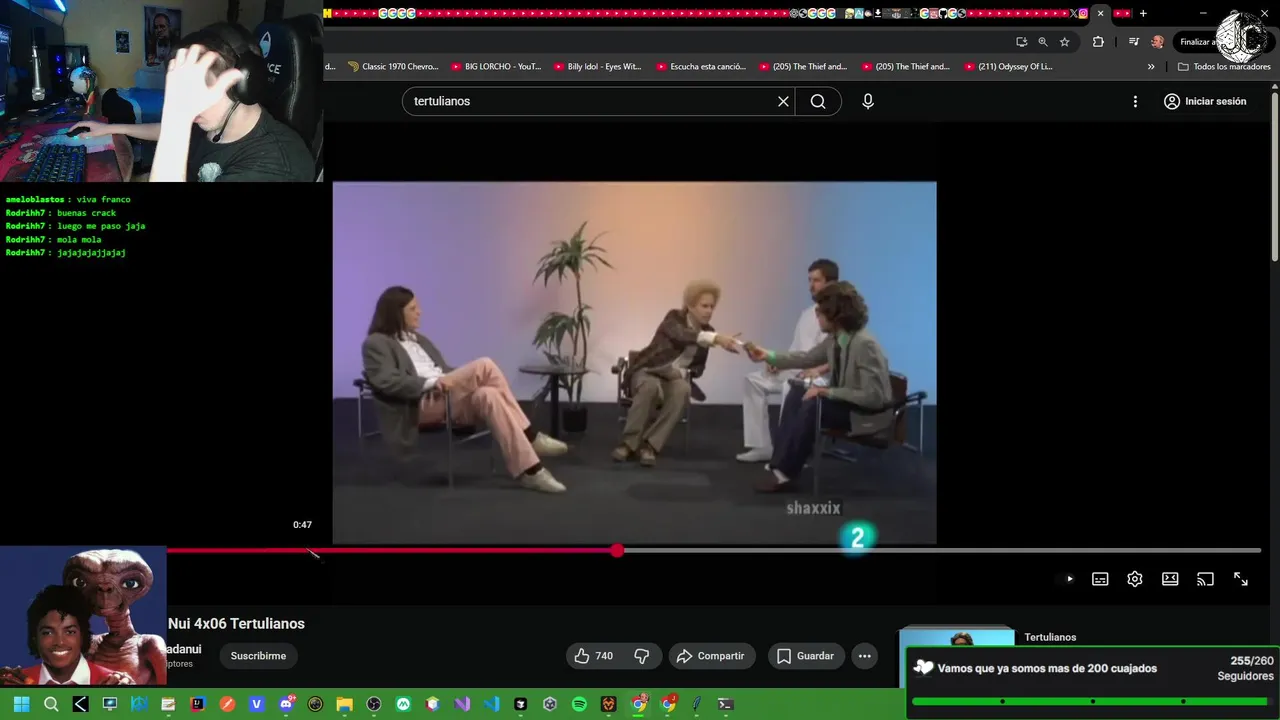Like the video with 740 likes

coord(593,656)
